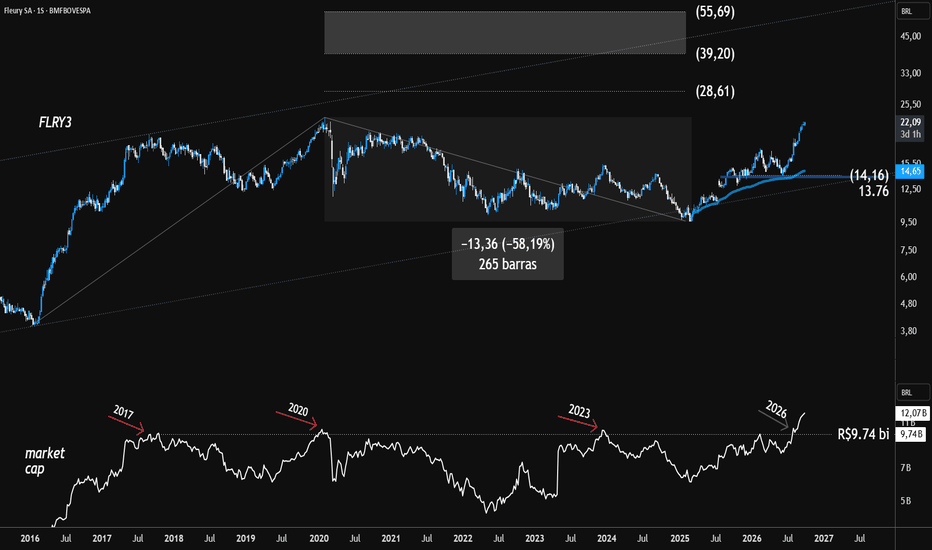932x550 pixels.
Task: Click the 3d 1h bar countdown label
Action: click(x=910, y=134)
